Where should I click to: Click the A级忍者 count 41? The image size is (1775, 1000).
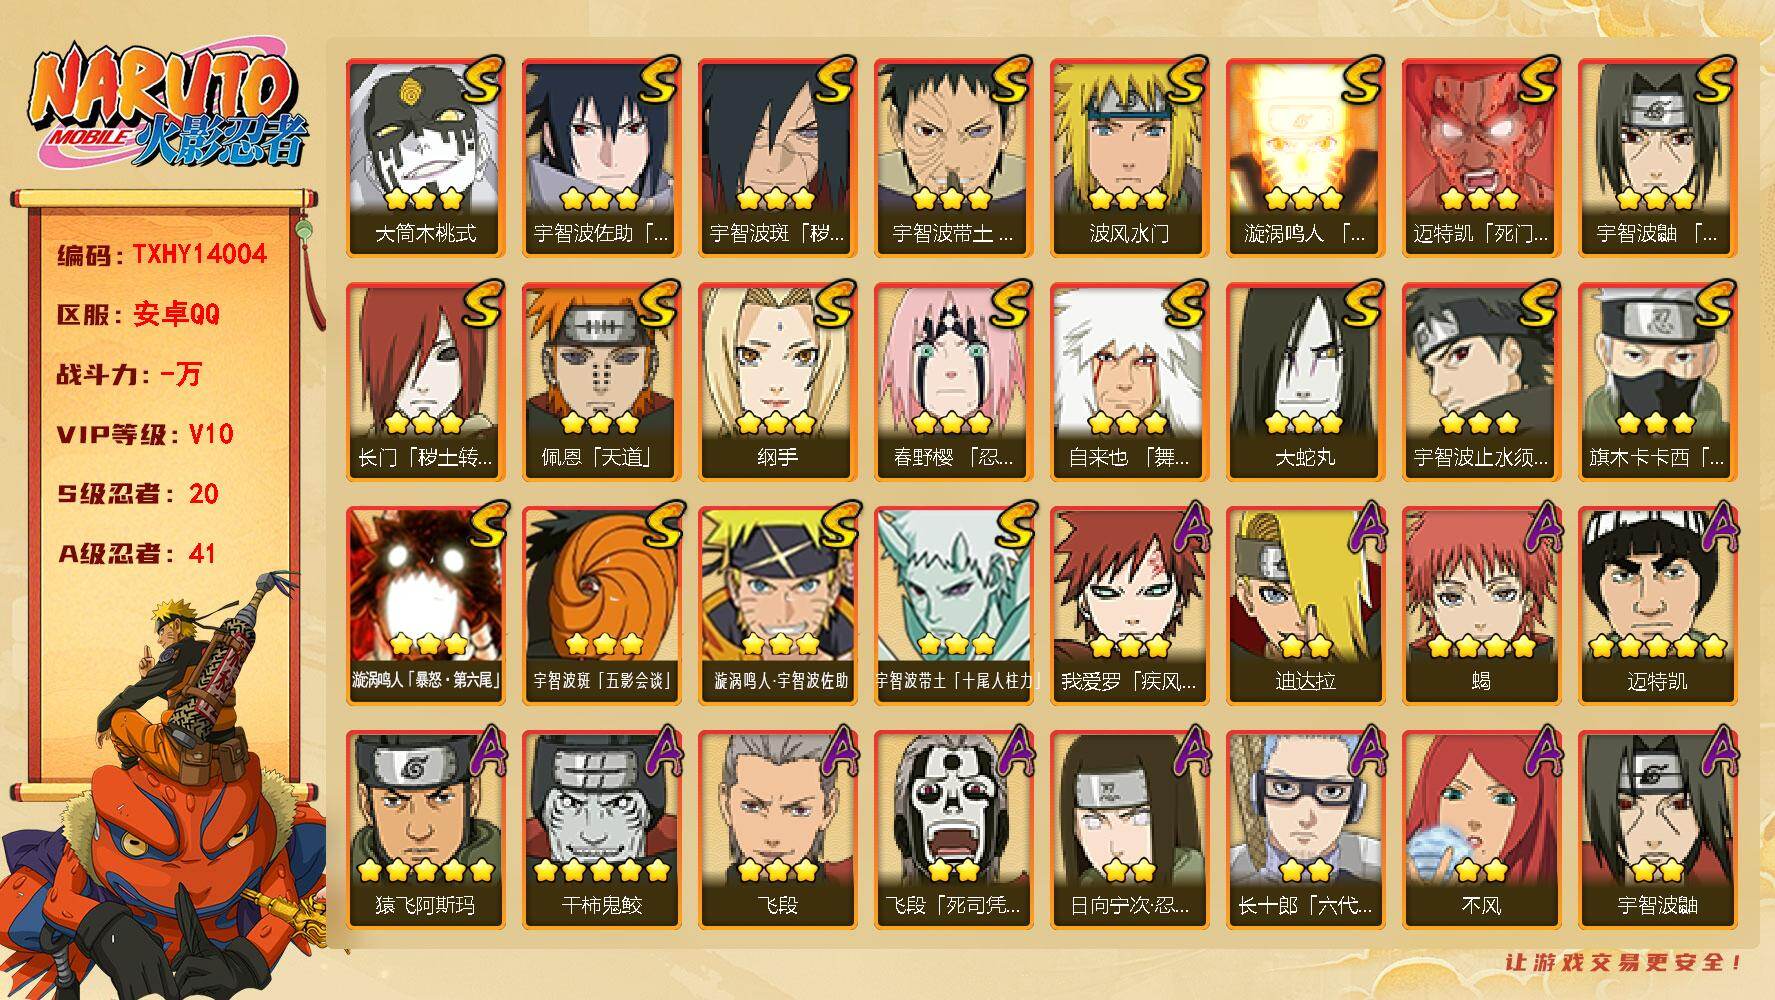tap(202, 553)
